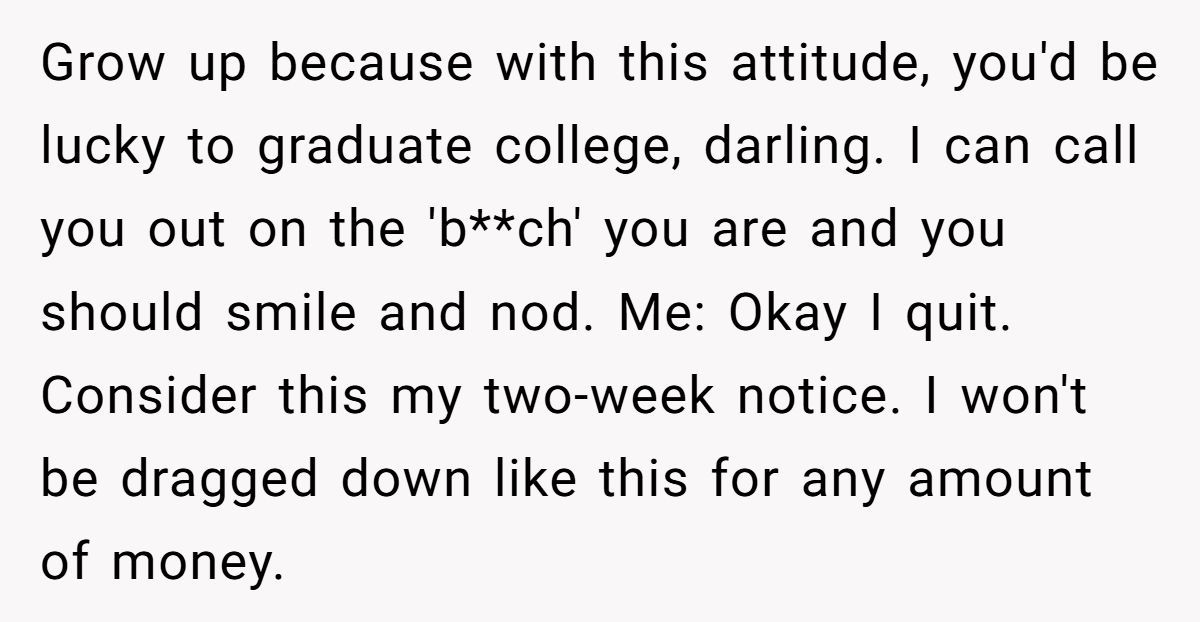
Task: Click the final word "money"
Action: click(x=191, y=563)
